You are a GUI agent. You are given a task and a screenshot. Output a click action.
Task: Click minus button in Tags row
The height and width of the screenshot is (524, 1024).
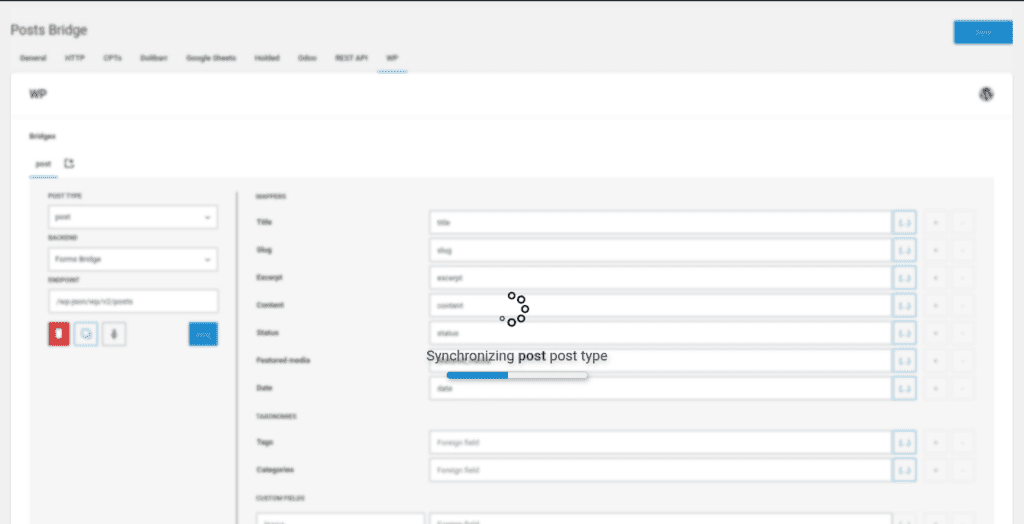pyautogui.click(x=963, y=442)
